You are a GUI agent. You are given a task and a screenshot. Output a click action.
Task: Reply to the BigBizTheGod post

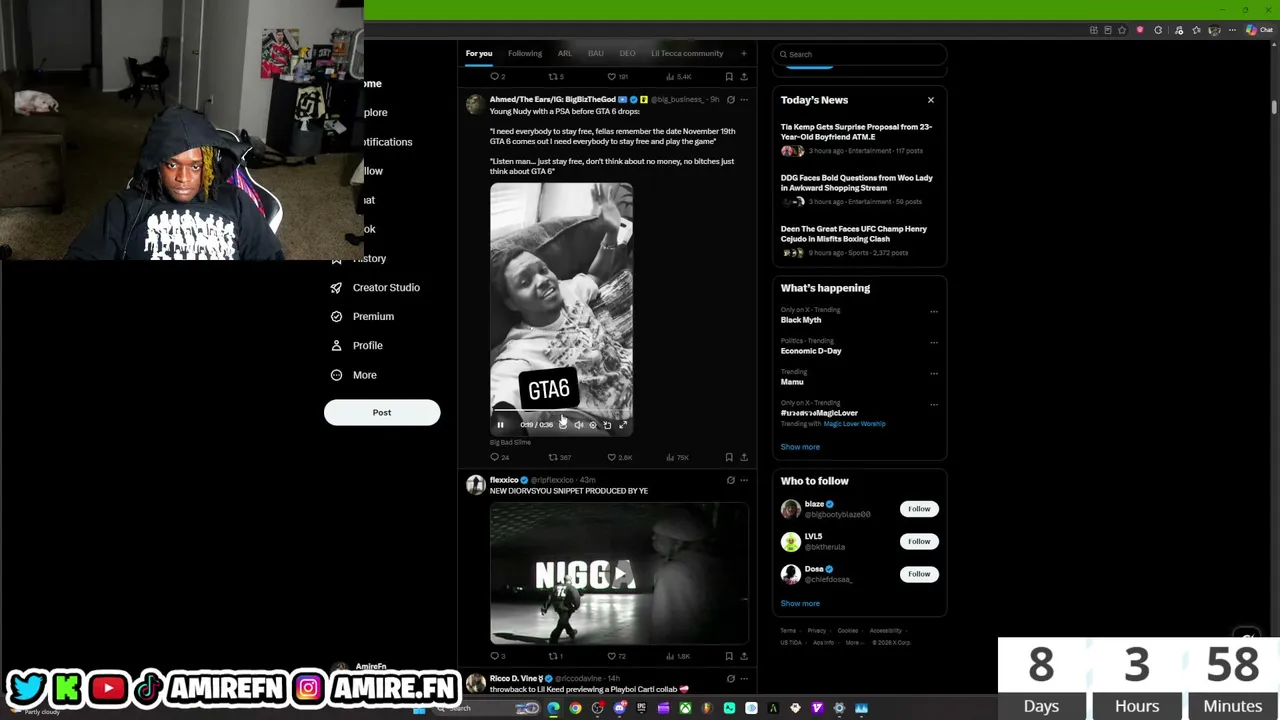tap(498, 457)
